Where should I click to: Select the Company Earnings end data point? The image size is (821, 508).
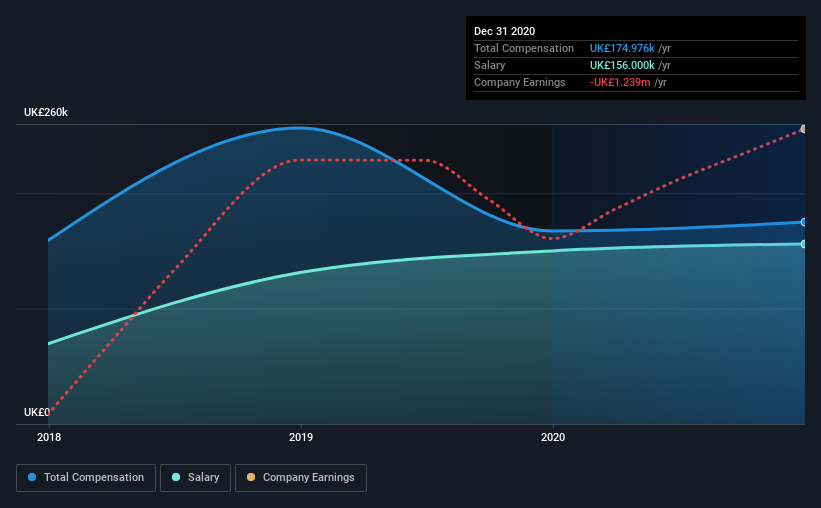803,129
